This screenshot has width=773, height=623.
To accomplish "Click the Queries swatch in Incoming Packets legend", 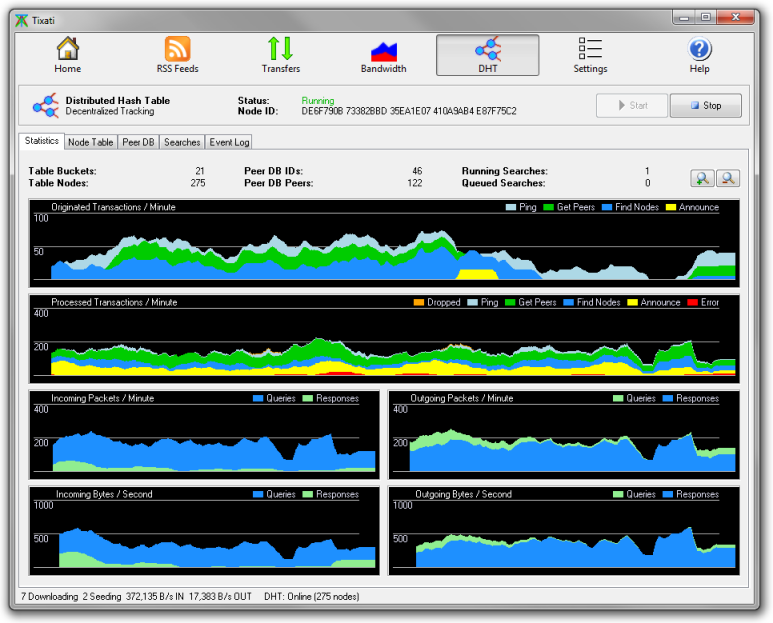I will (x=258, y=398).
